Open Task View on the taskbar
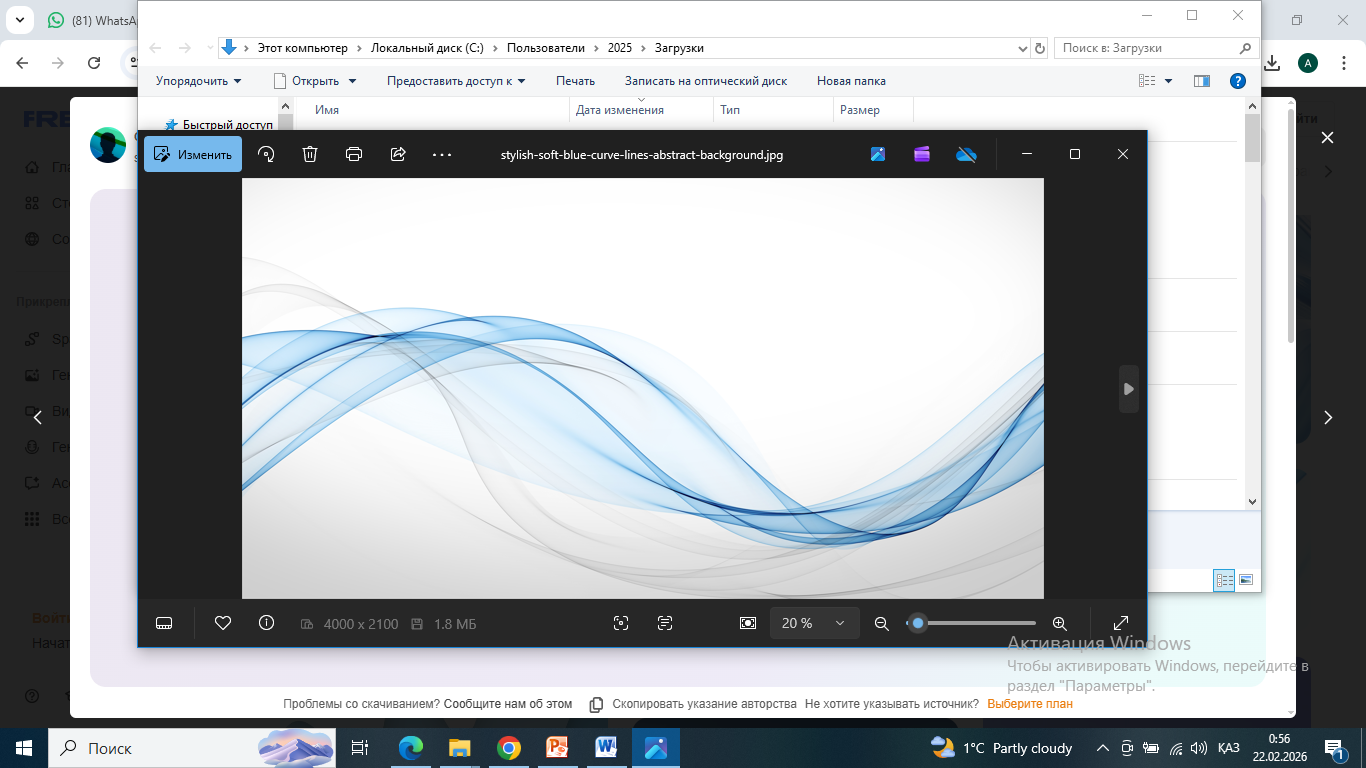The height and width of the screenshot is (768, 1366). pyautogui.click(x=361, y=748)
